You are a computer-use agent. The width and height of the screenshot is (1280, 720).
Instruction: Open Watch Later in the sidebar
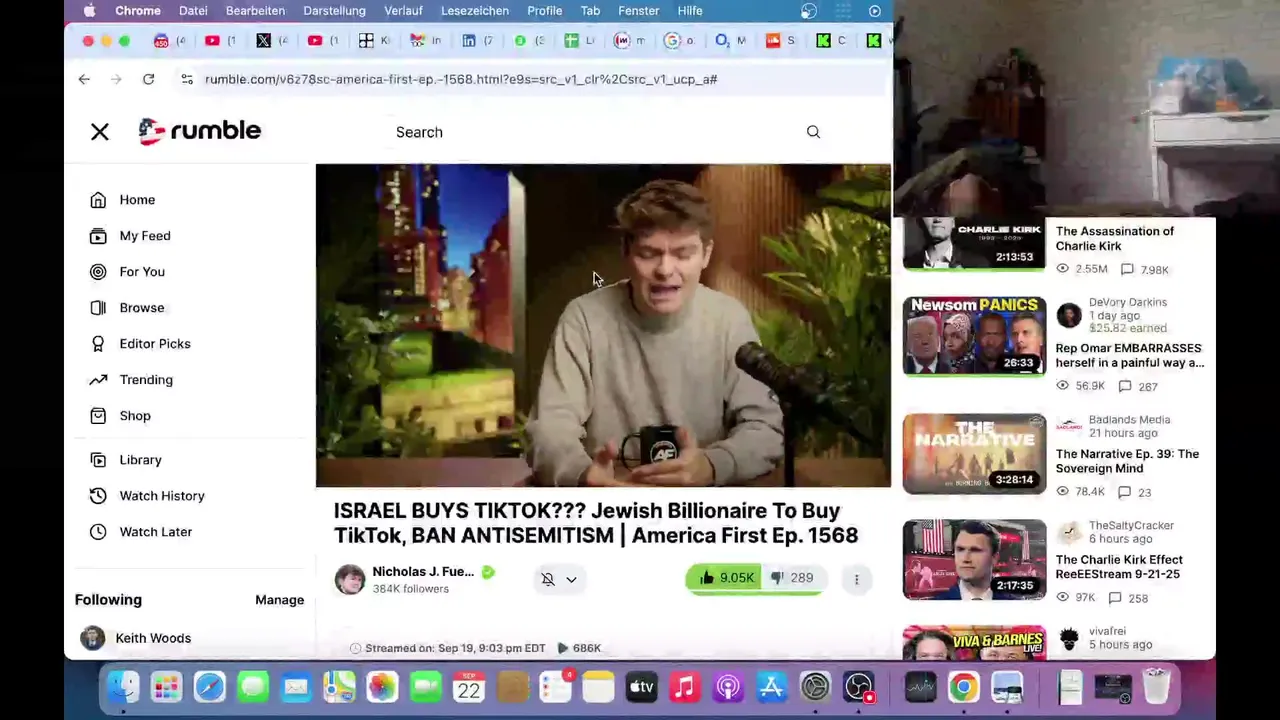(156, 532)
